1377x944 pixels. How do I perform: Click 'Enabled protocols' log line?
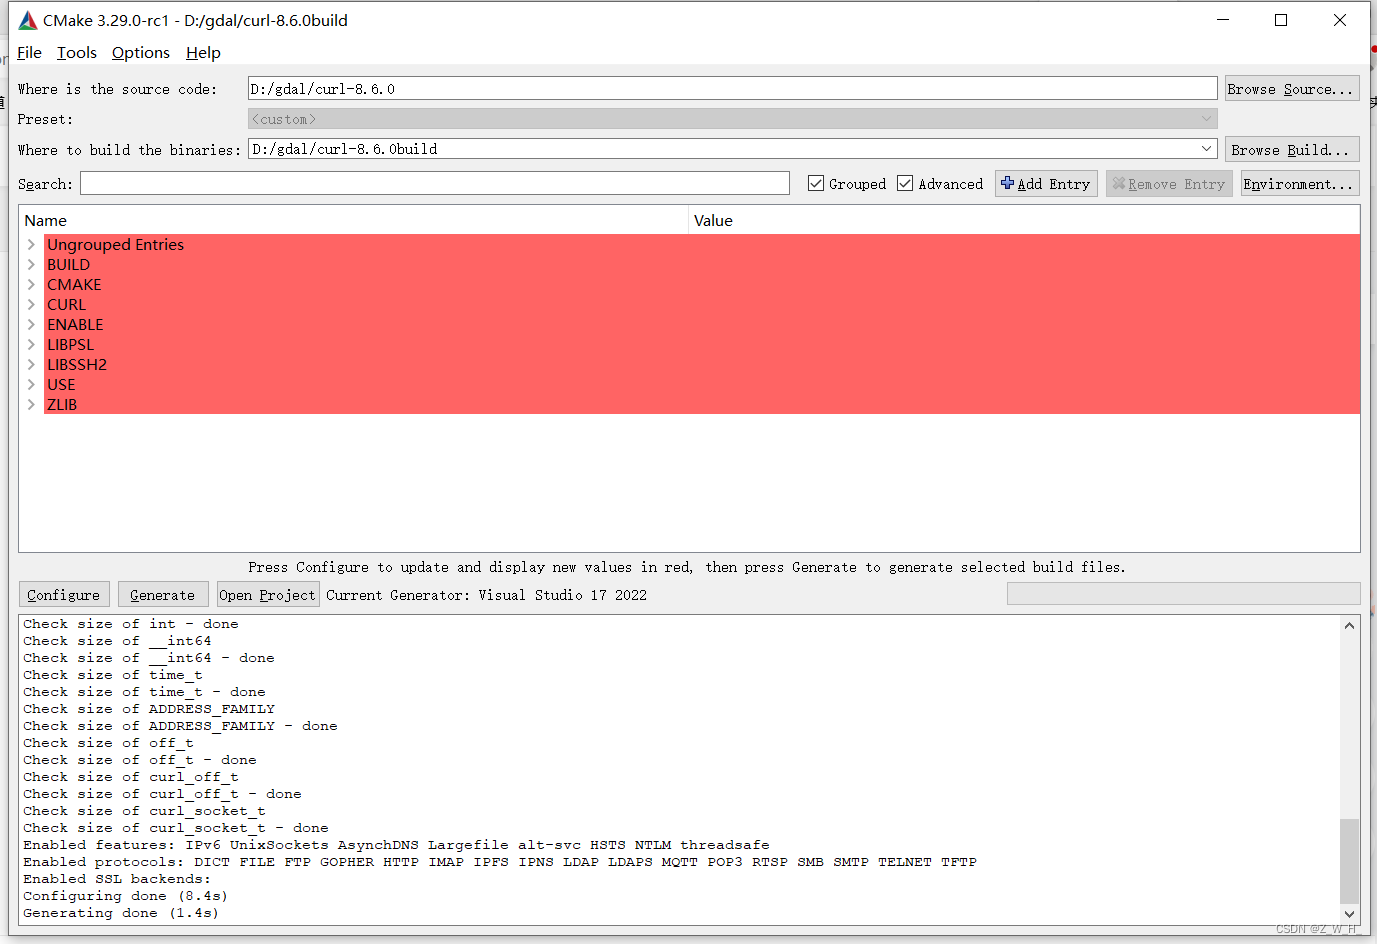pos(500,862)
